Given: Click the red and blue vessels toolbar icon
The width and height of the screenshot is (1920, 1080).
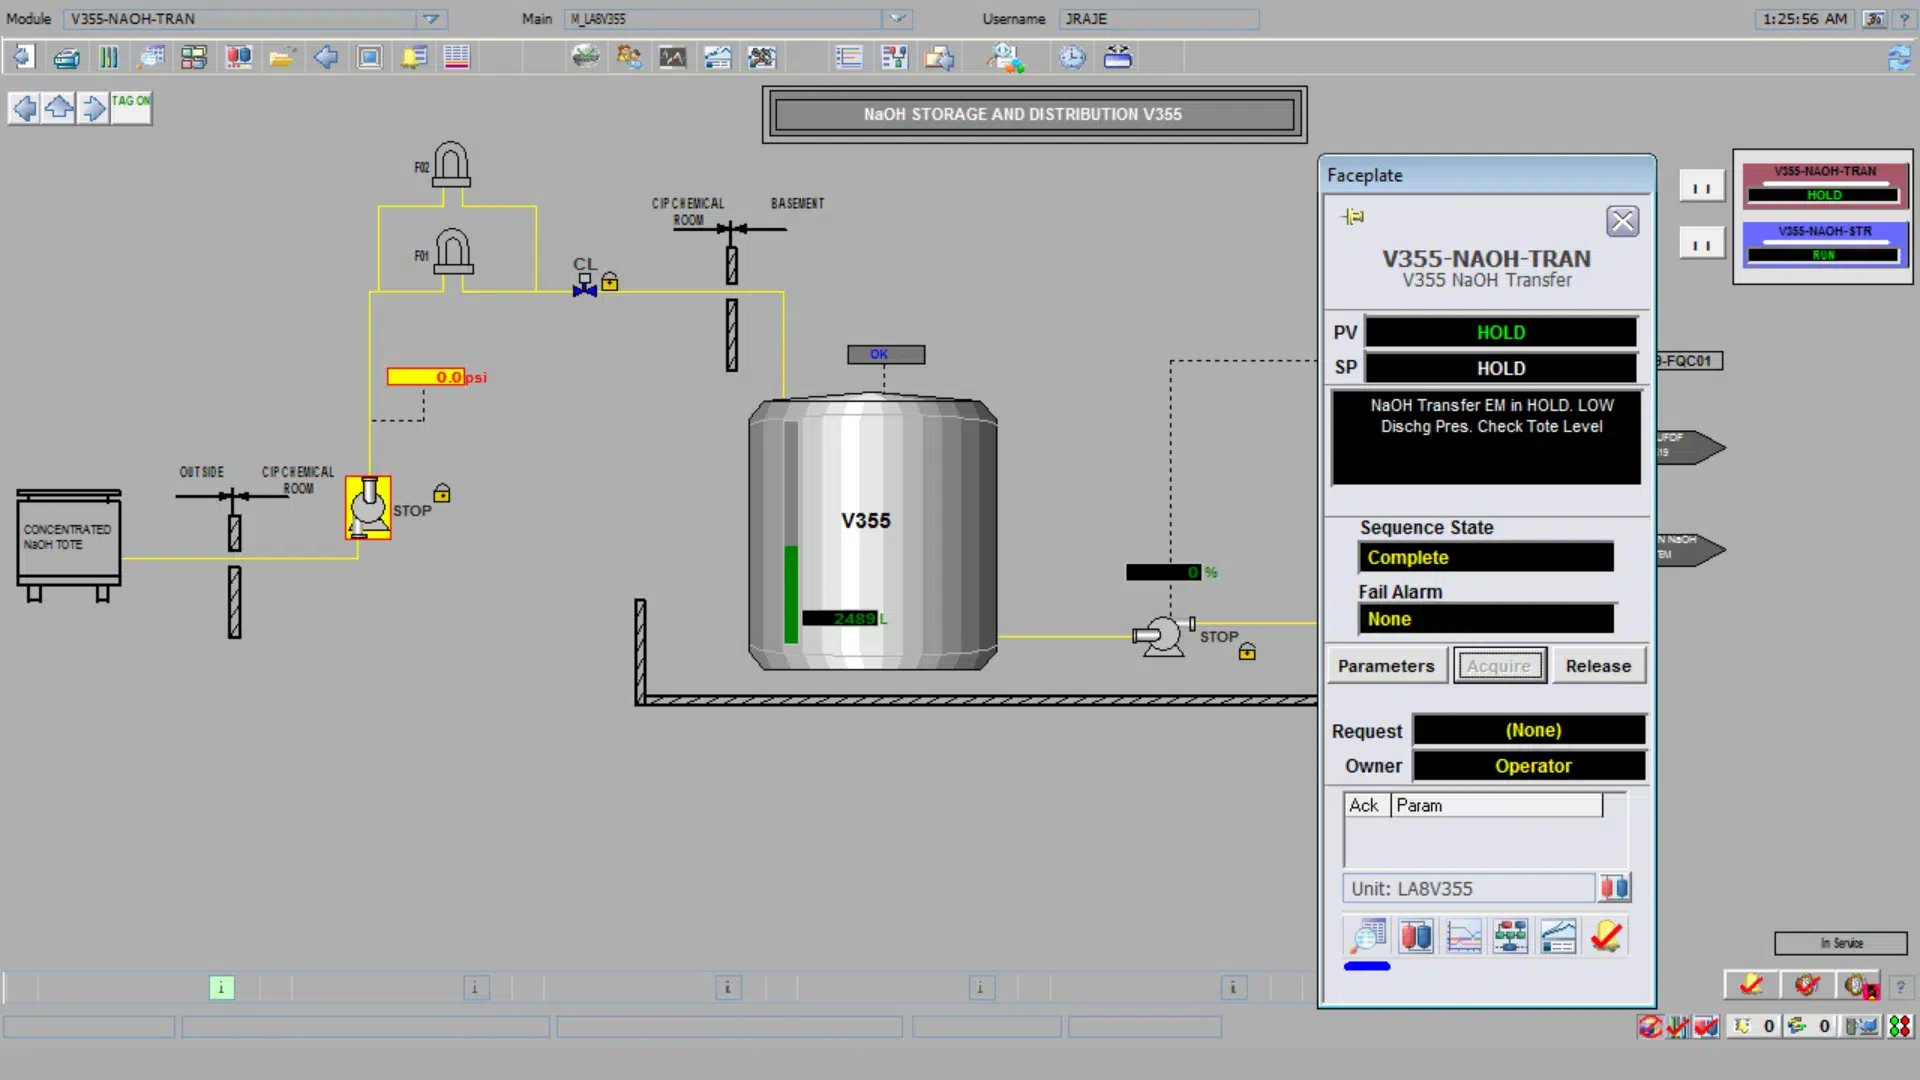Looking at the screenshot, I should tap(238, 57).
